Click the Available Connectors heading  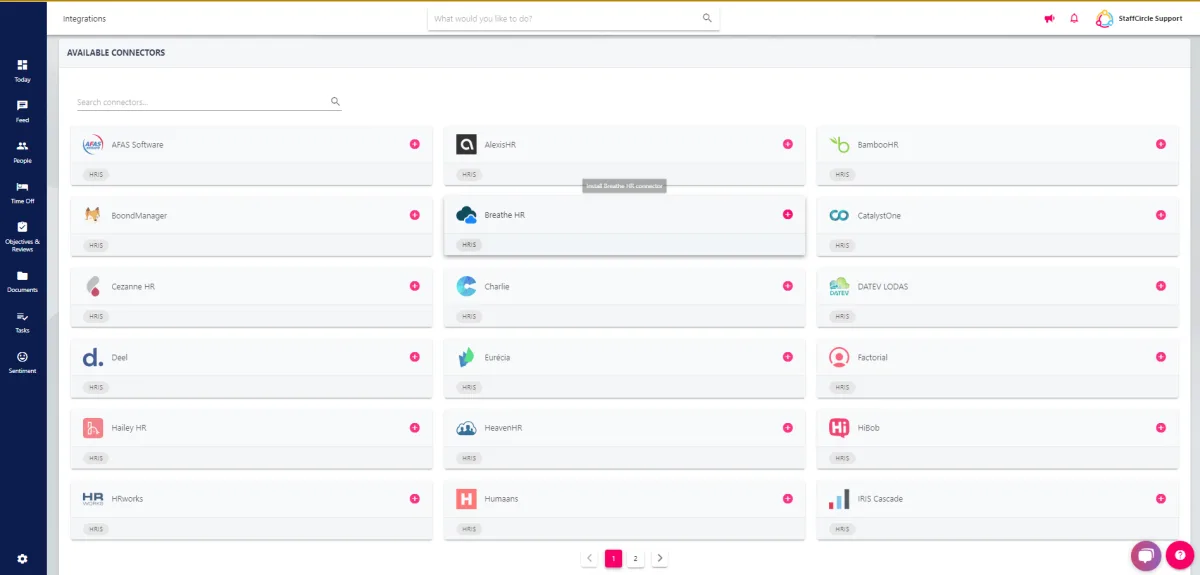[x=116, y=53]
